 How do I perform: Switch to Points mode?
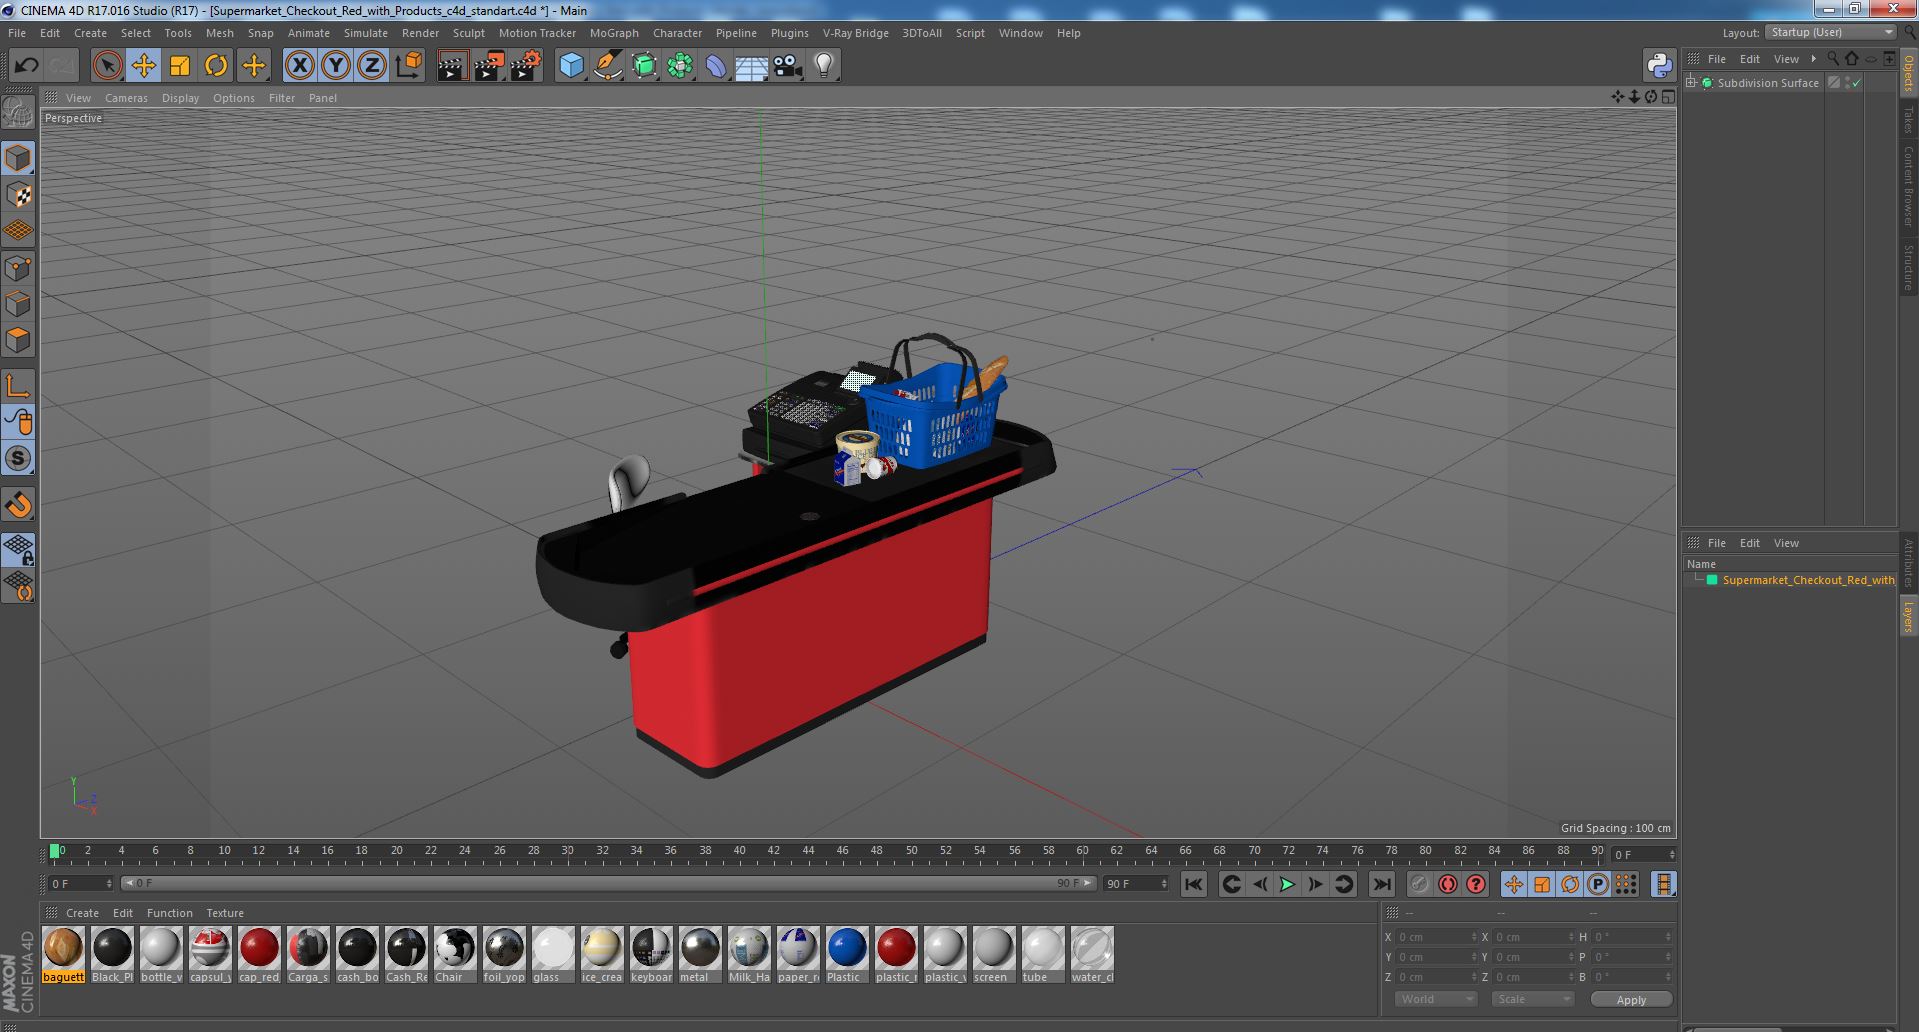tap(18, 268)
